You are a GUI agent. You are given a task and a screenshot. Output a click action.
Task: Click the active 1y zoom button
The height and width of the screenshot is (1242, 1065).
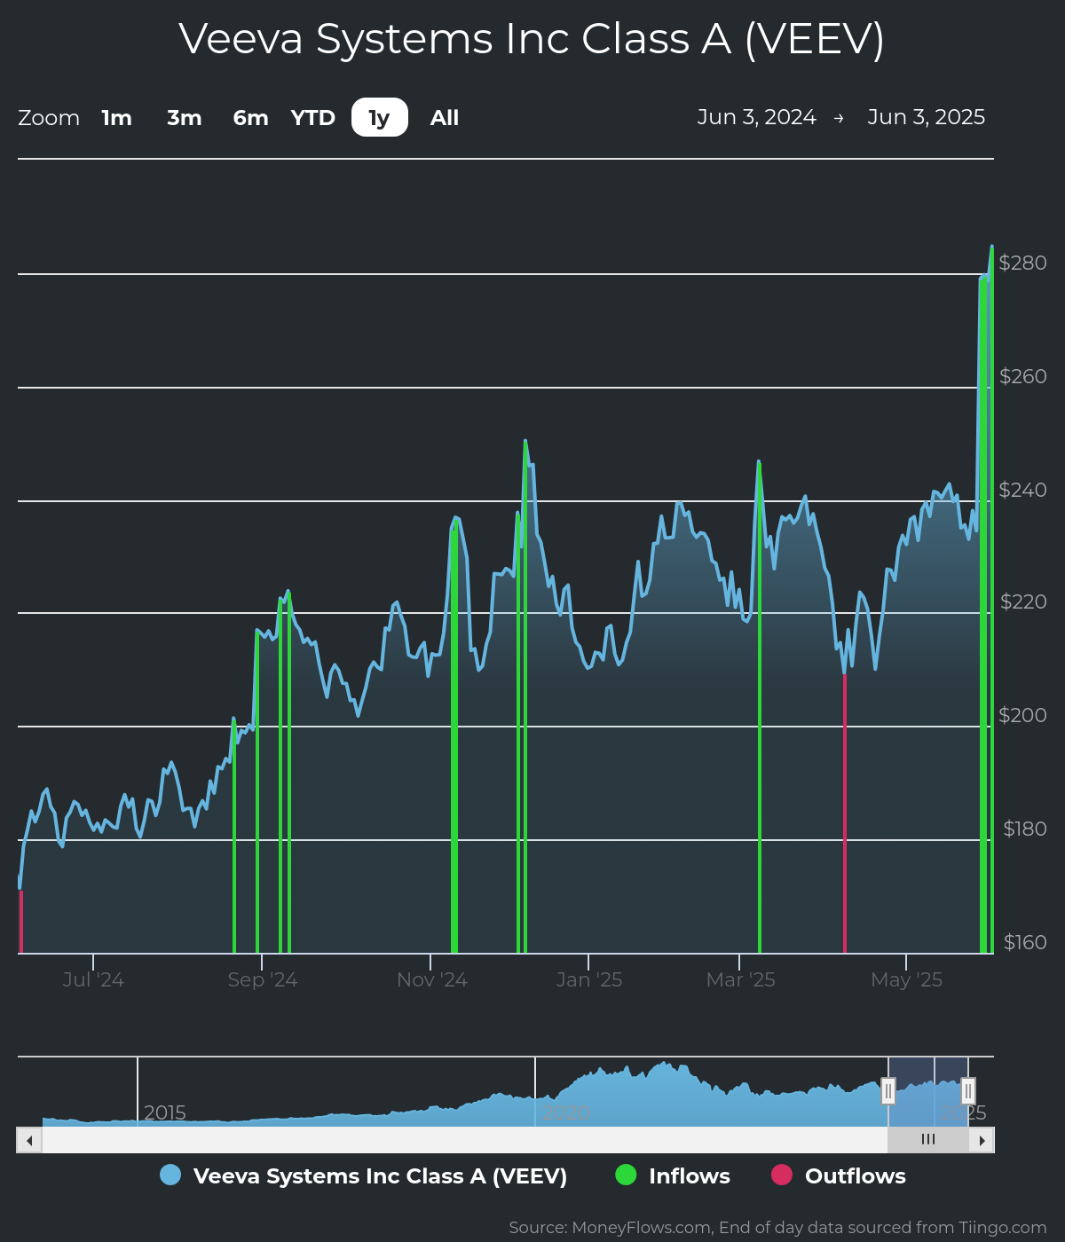pyautogui.click(x=379, y=118)
